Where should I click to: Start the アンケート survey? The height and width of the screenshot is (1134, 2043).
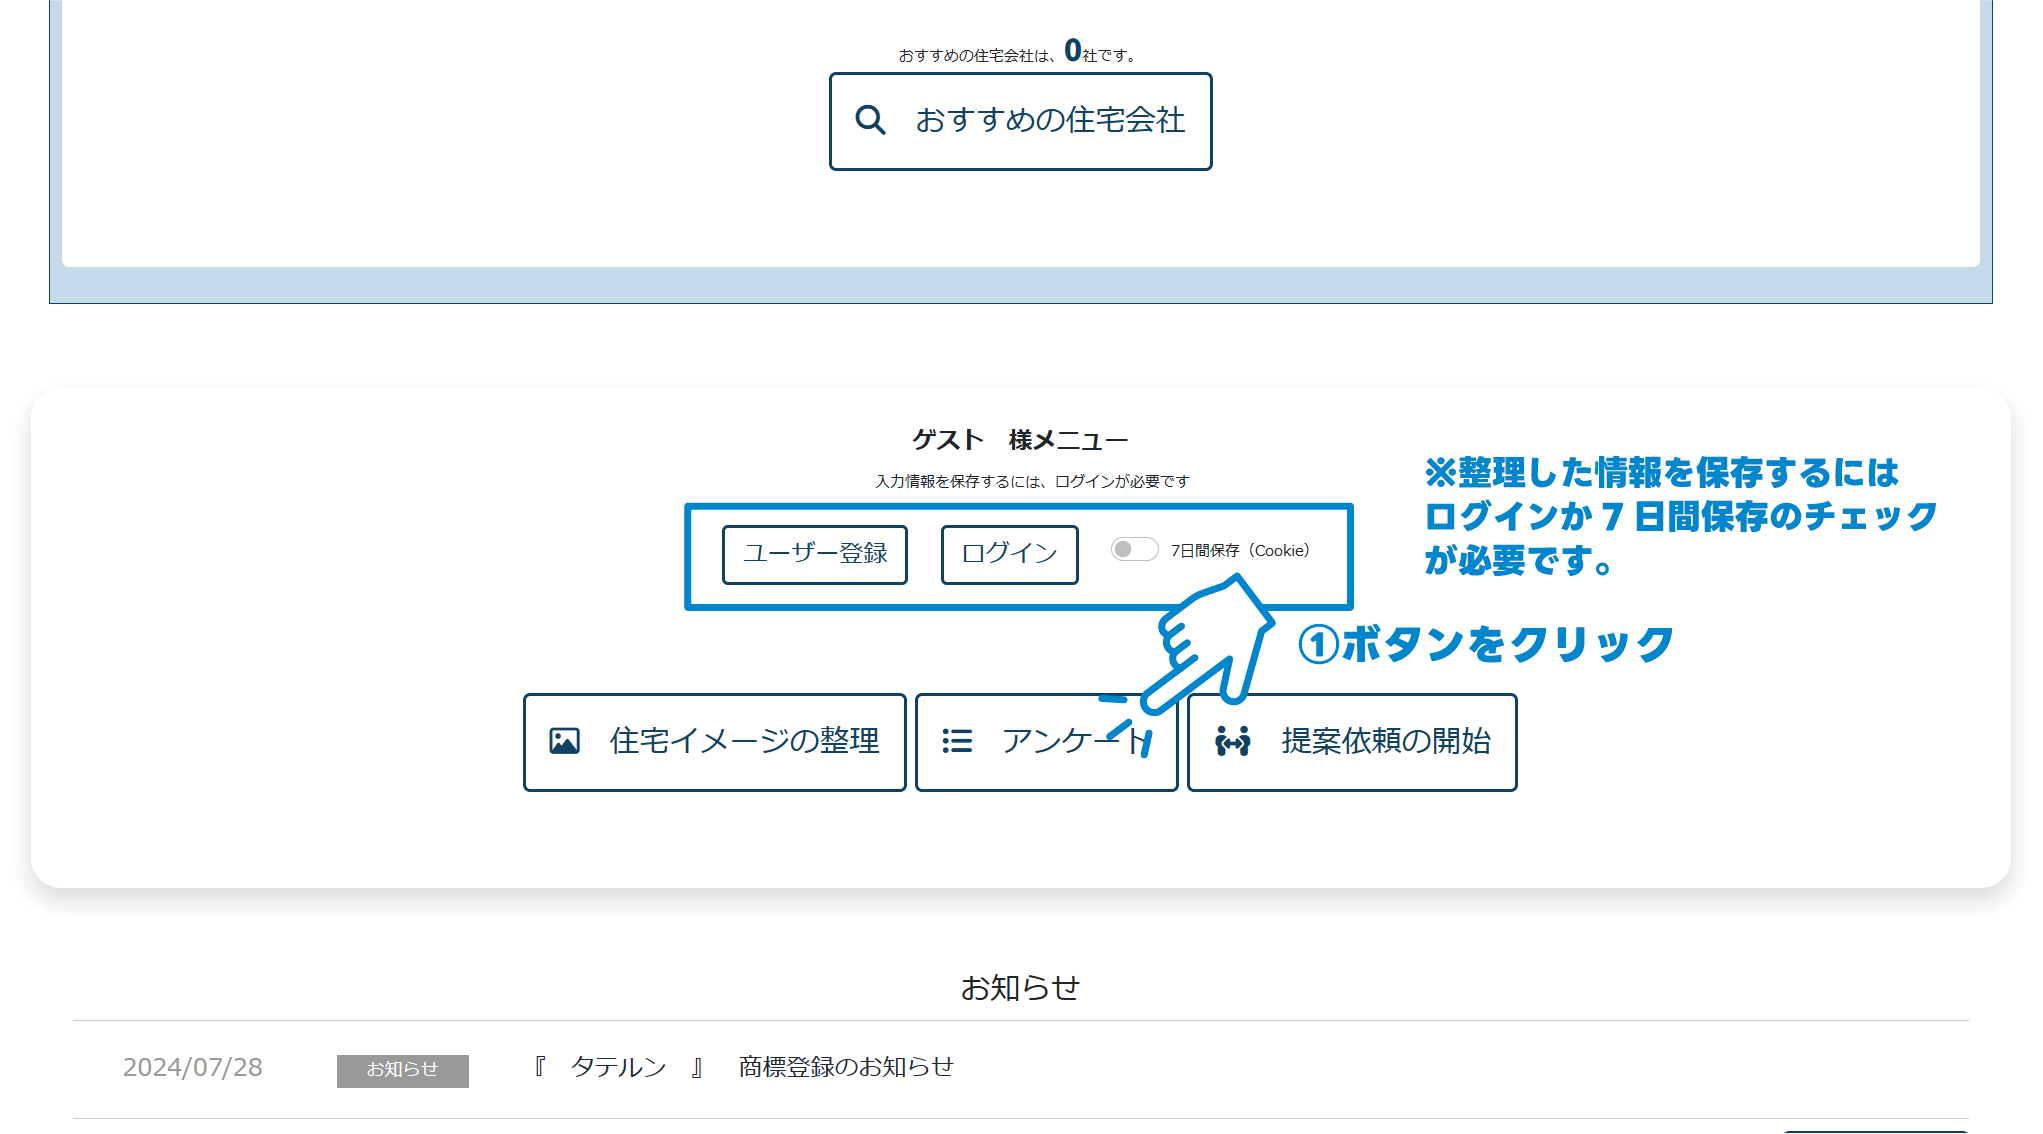pyautogui.click(x=1046, y=742)
